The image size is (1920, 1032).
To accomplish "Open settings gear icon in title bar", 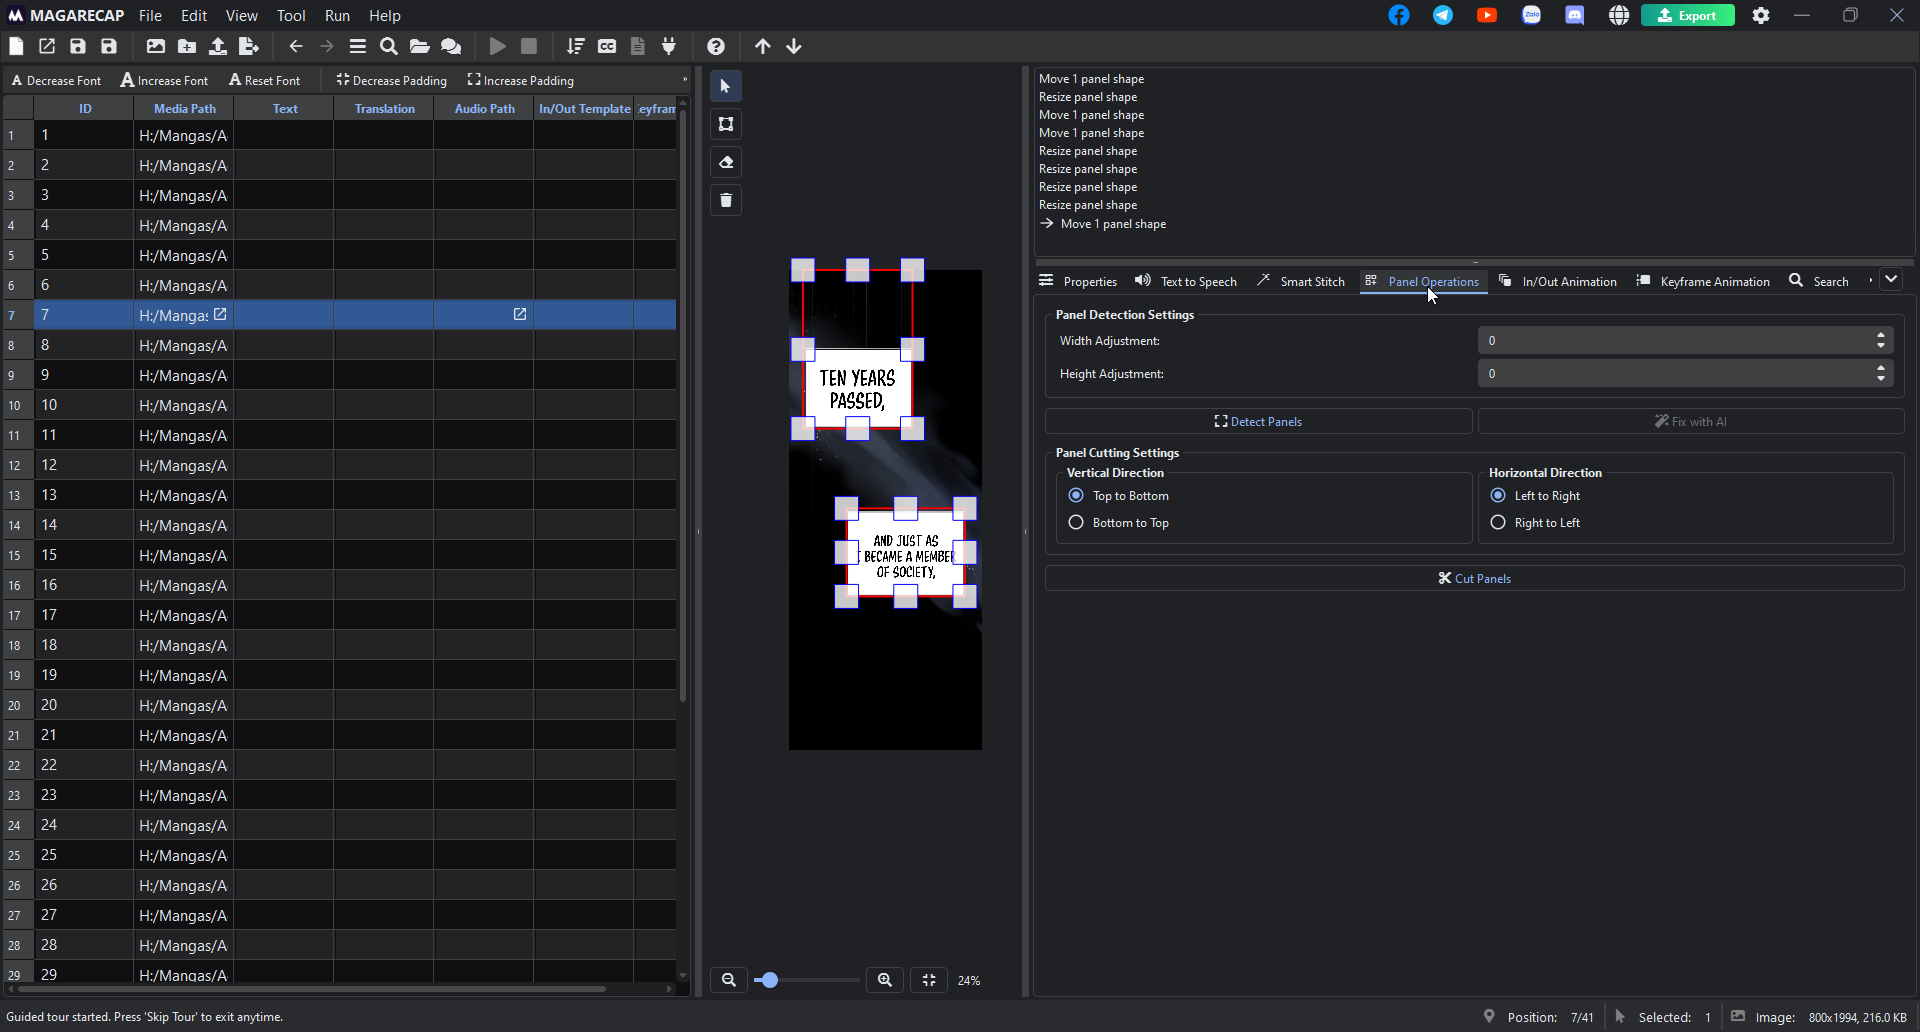I will pyautogui.click(x=1761, y=15).
